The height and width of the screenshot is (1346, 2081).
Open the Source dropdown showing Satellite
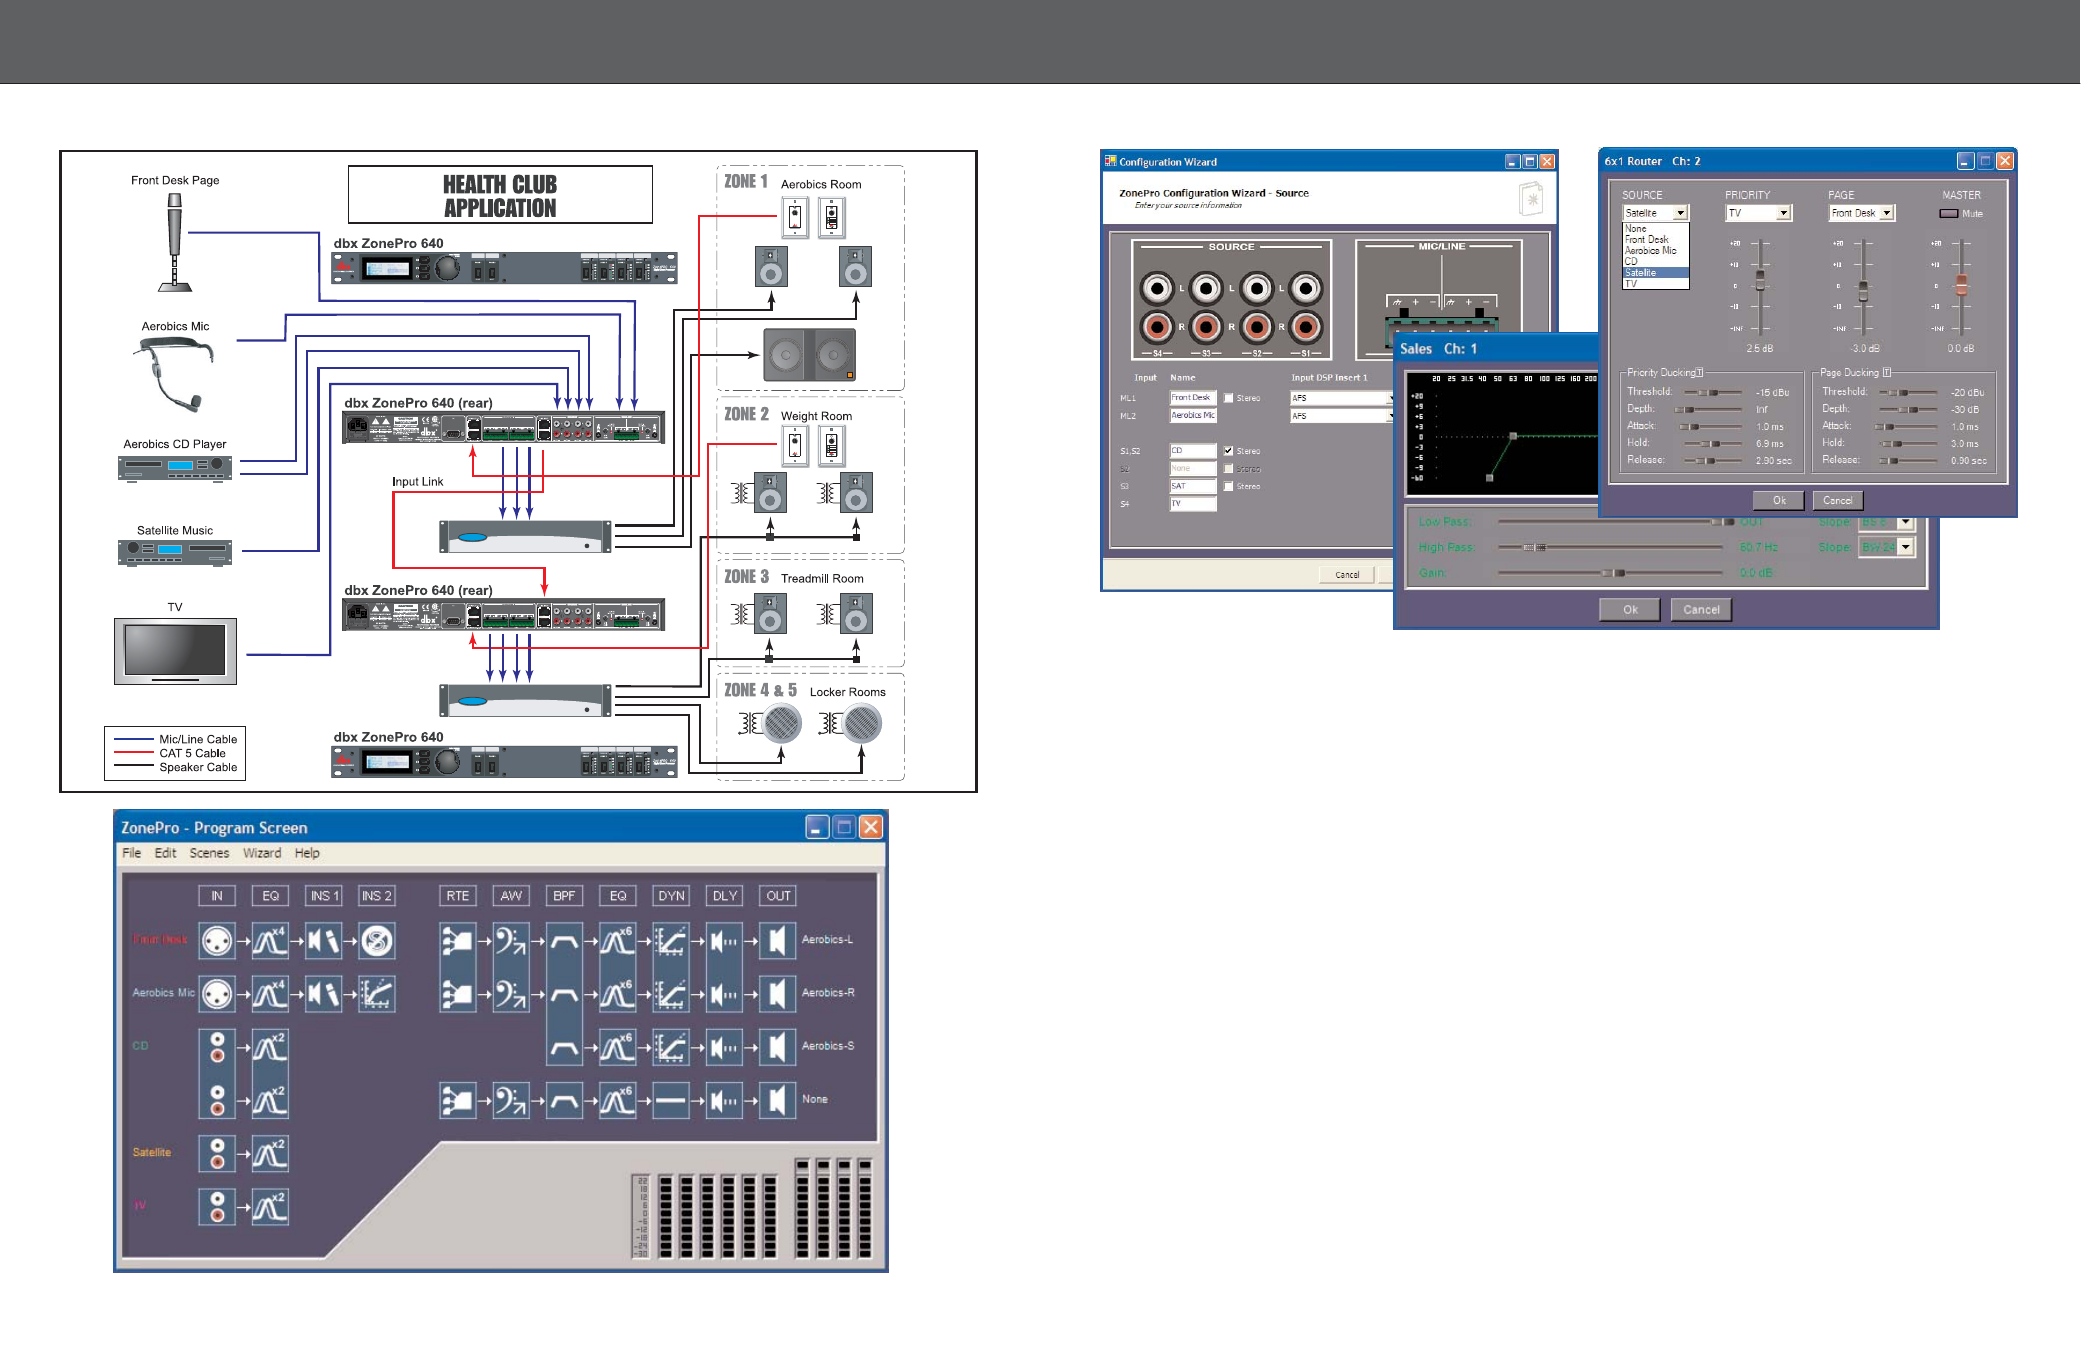[1655, 213]
